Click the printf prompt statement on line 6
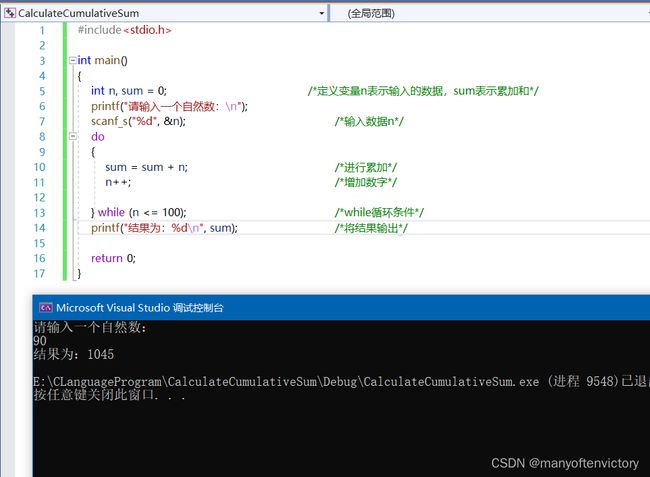The height and width of the screenshot is (477, 650). (169, 106)
